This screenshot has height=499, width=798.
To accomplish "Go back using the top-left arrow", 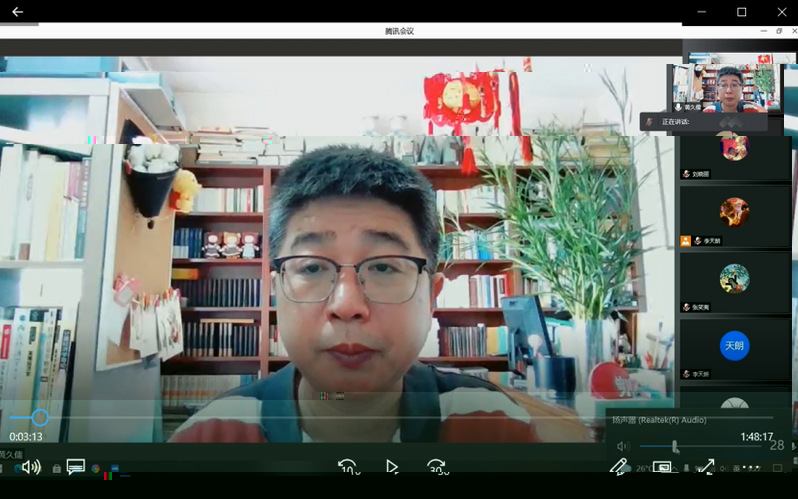I will click(x=17, y=11).
